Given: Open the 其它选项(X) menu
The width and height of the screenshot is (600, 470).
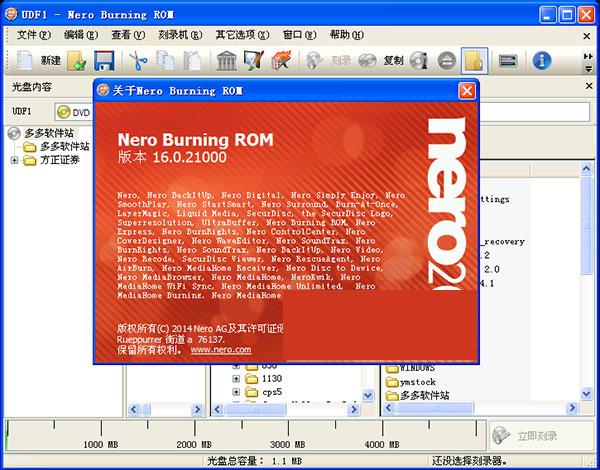Looking at the screenshot, I should (x=242, y=35).
